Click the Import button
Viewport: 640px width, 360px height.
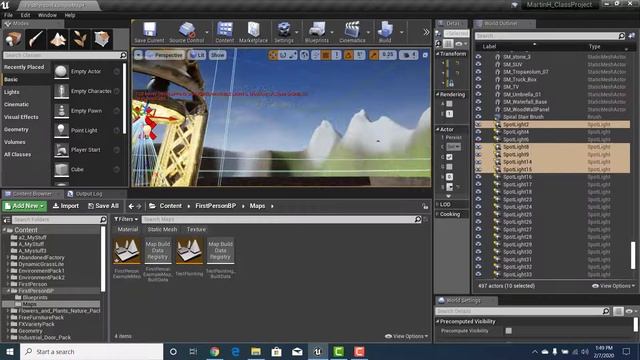coord(66,206)
